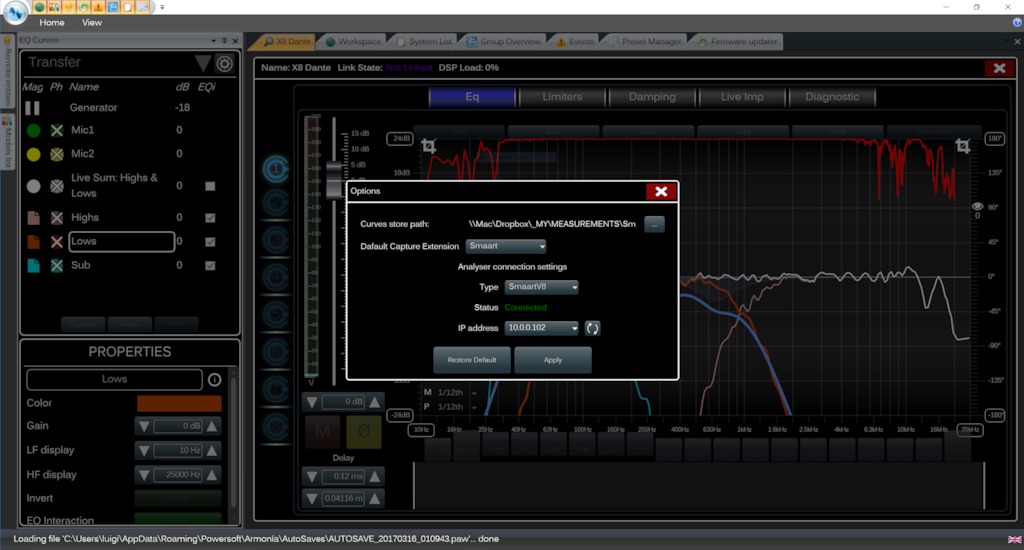Click the warning triangle quick access icon
This screenshot has width=1024, height=550.
click(x=98, y=7)
